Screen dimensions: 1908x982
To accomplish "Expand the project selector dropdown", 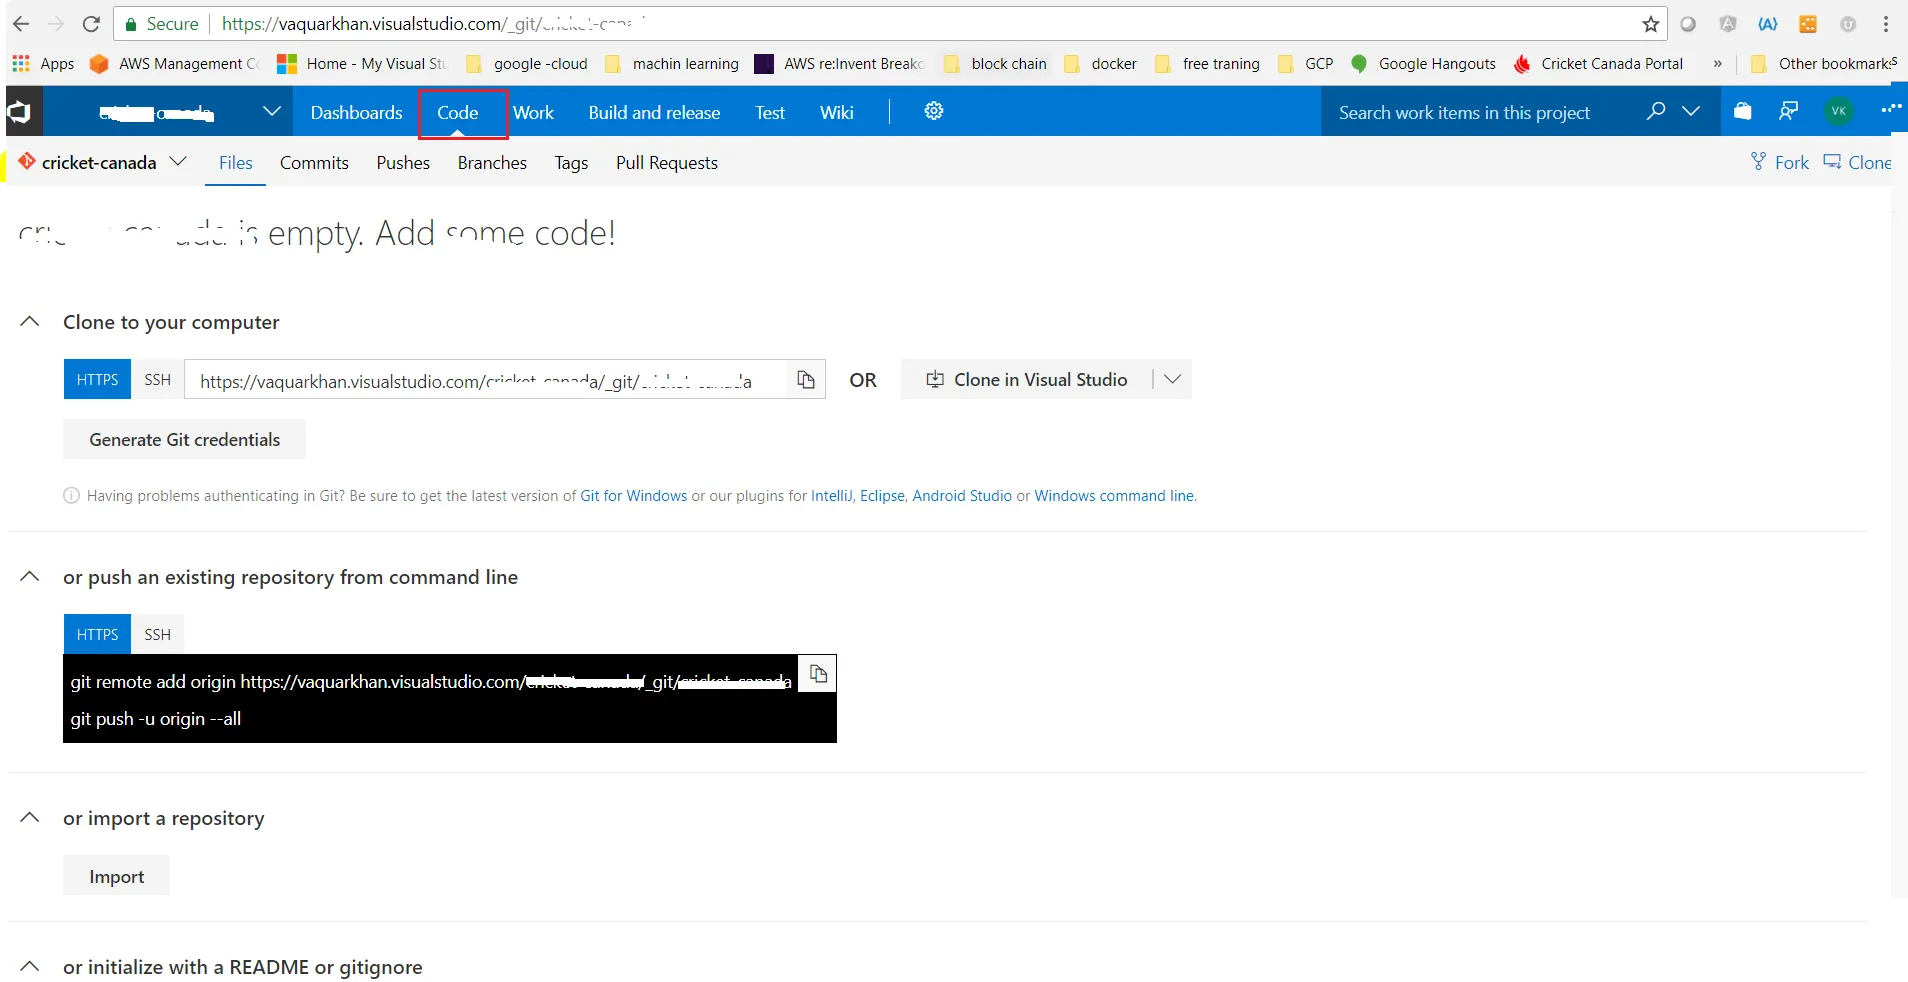I will [271, 112].
